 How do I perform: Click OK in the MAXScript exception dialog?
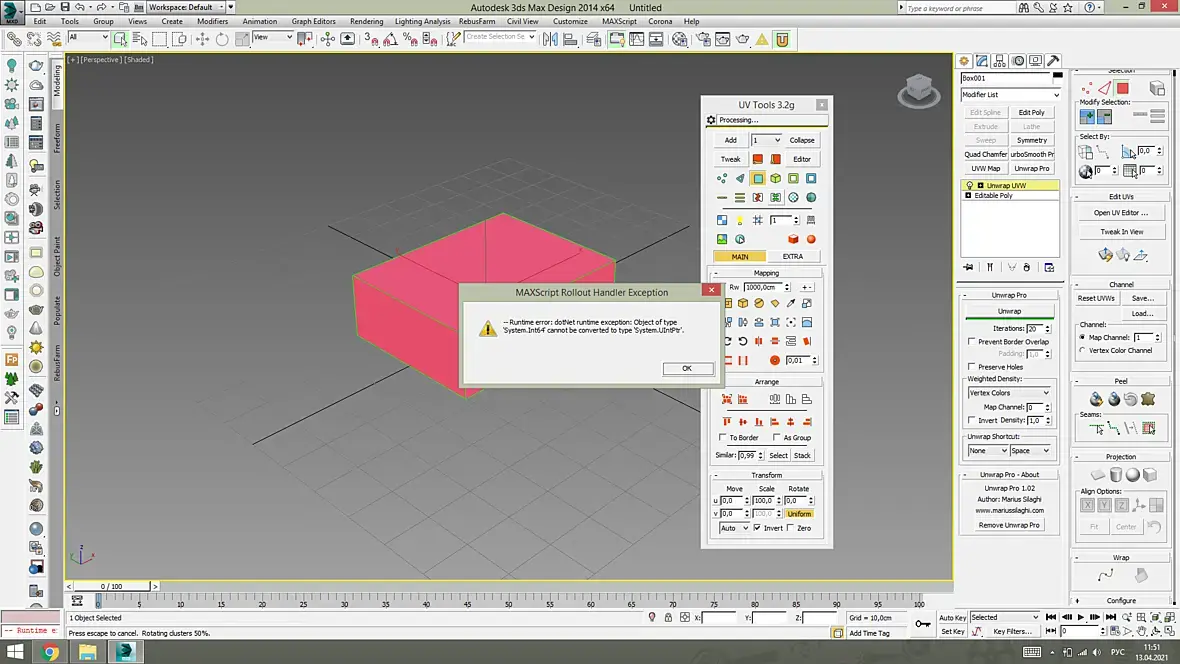687,368
